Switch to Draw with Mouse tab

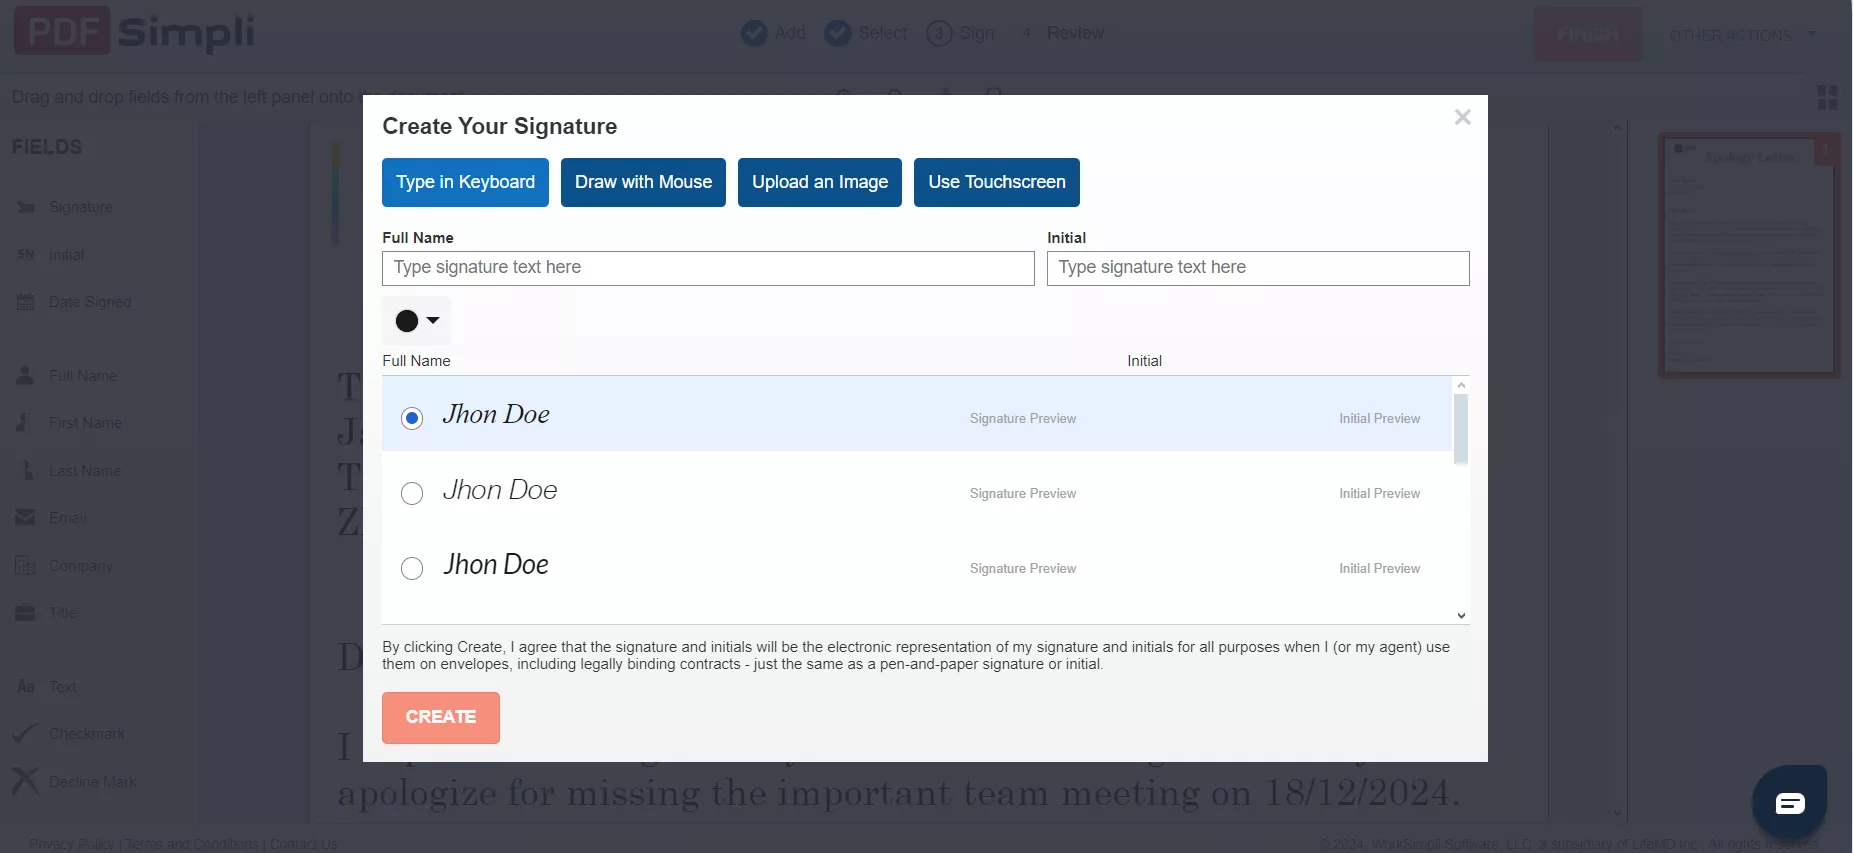(x=643, y=182)
